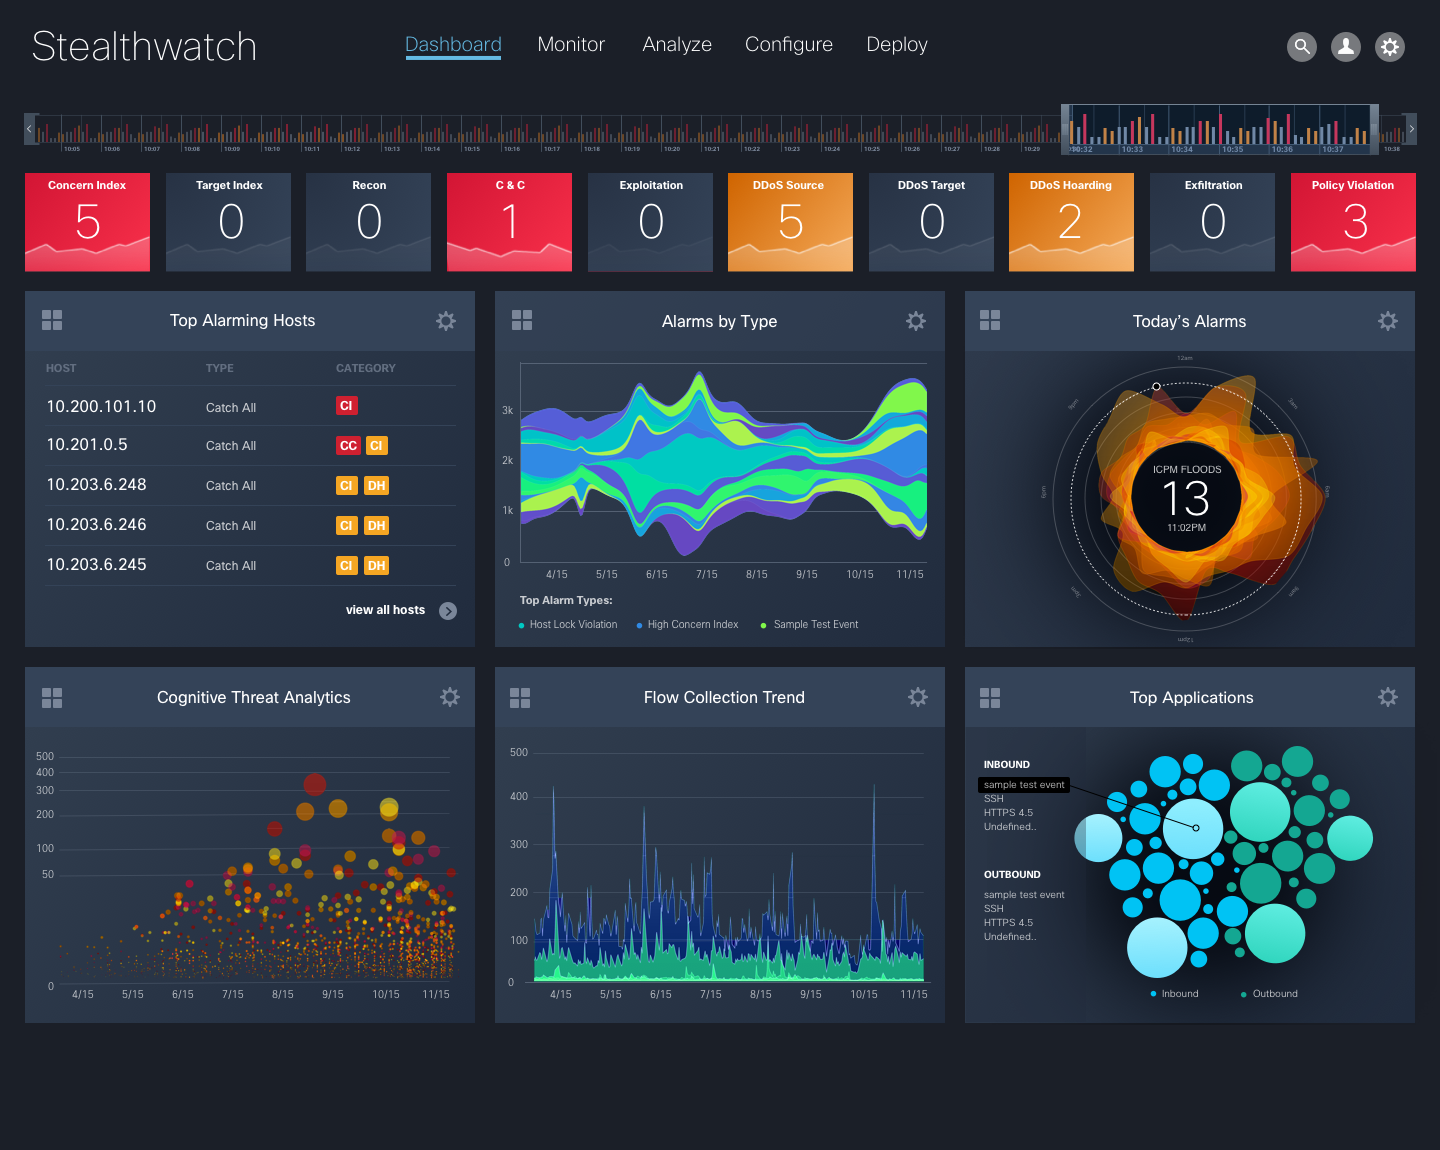
Task: Open Today's Alarms settings gear
Action: click(x=1388, y=321)
